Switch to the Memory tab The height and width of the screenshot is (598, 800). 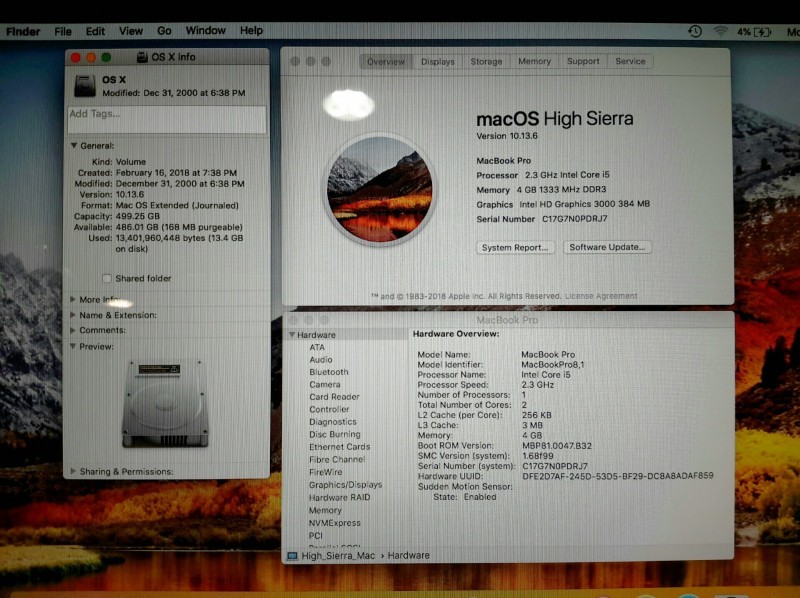coord(534,61)
